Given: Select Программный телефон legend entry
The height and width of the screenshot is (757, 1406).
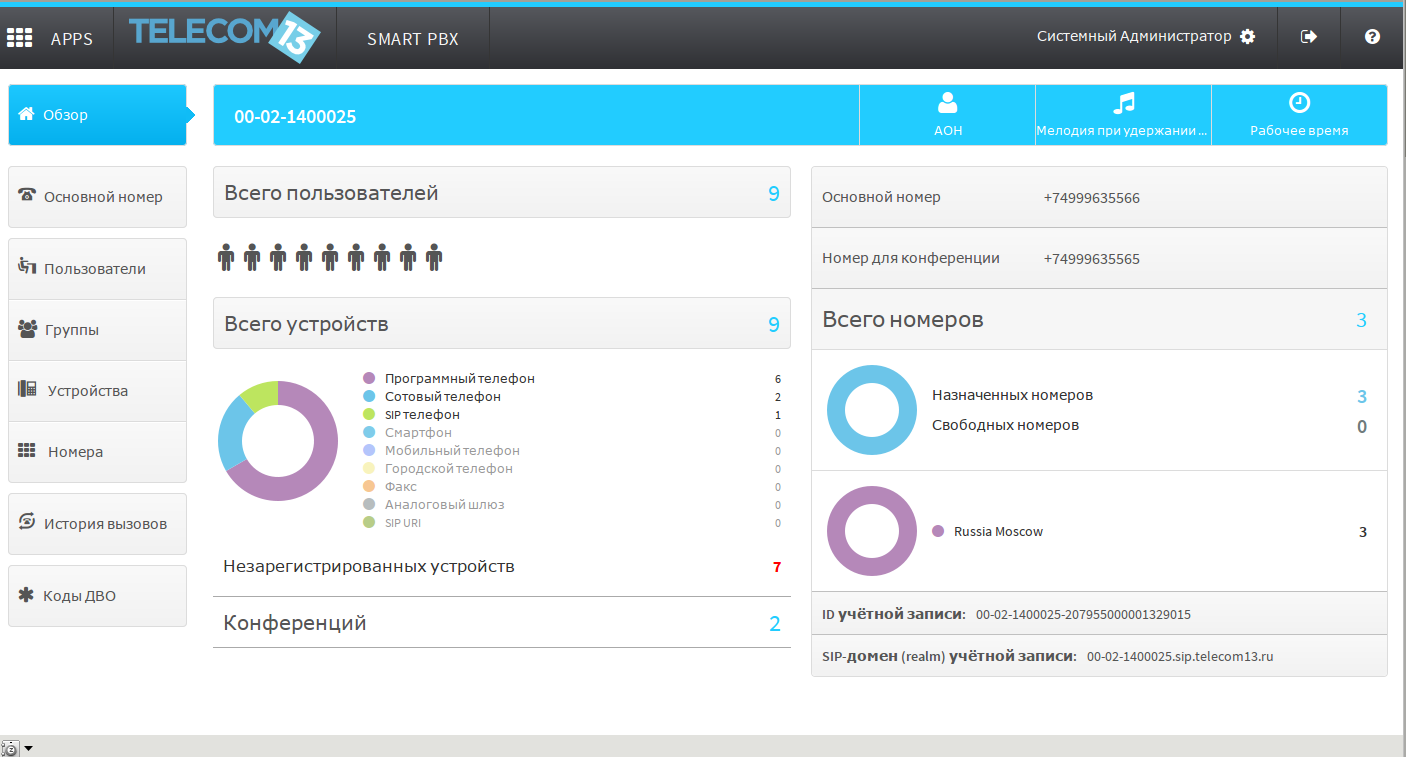Looking at the screenshot, I should tap(459, 379).
